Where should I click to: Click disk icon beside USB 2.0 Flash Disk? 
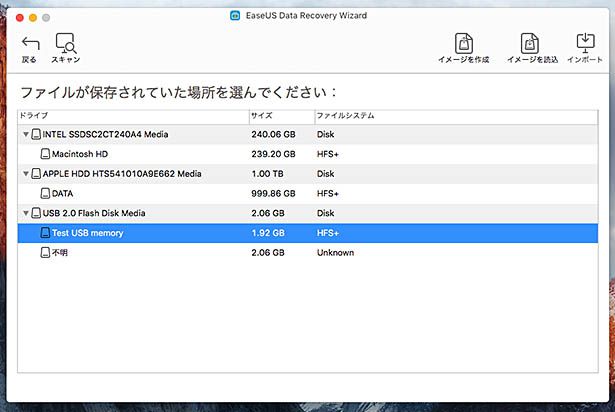pos(36,213)
